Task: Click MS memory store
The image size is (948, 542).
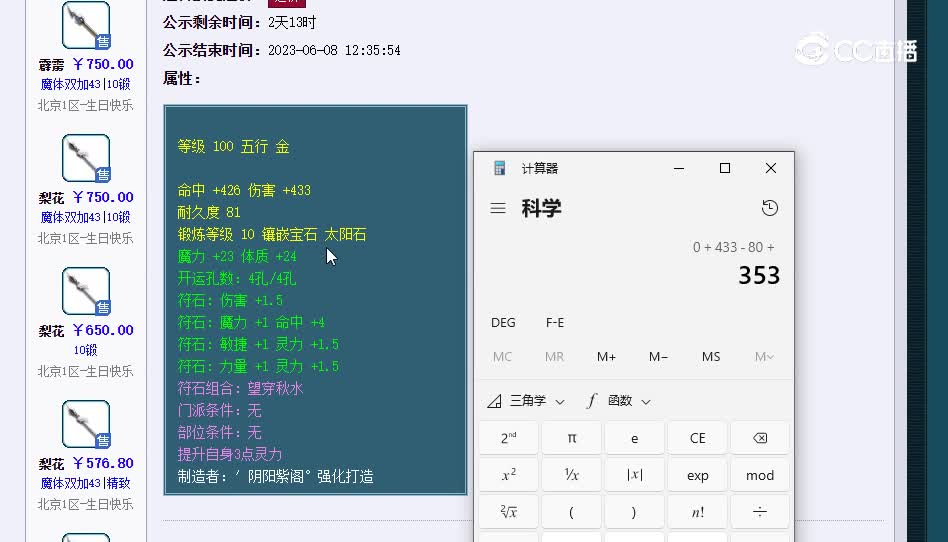Action: 710,357
